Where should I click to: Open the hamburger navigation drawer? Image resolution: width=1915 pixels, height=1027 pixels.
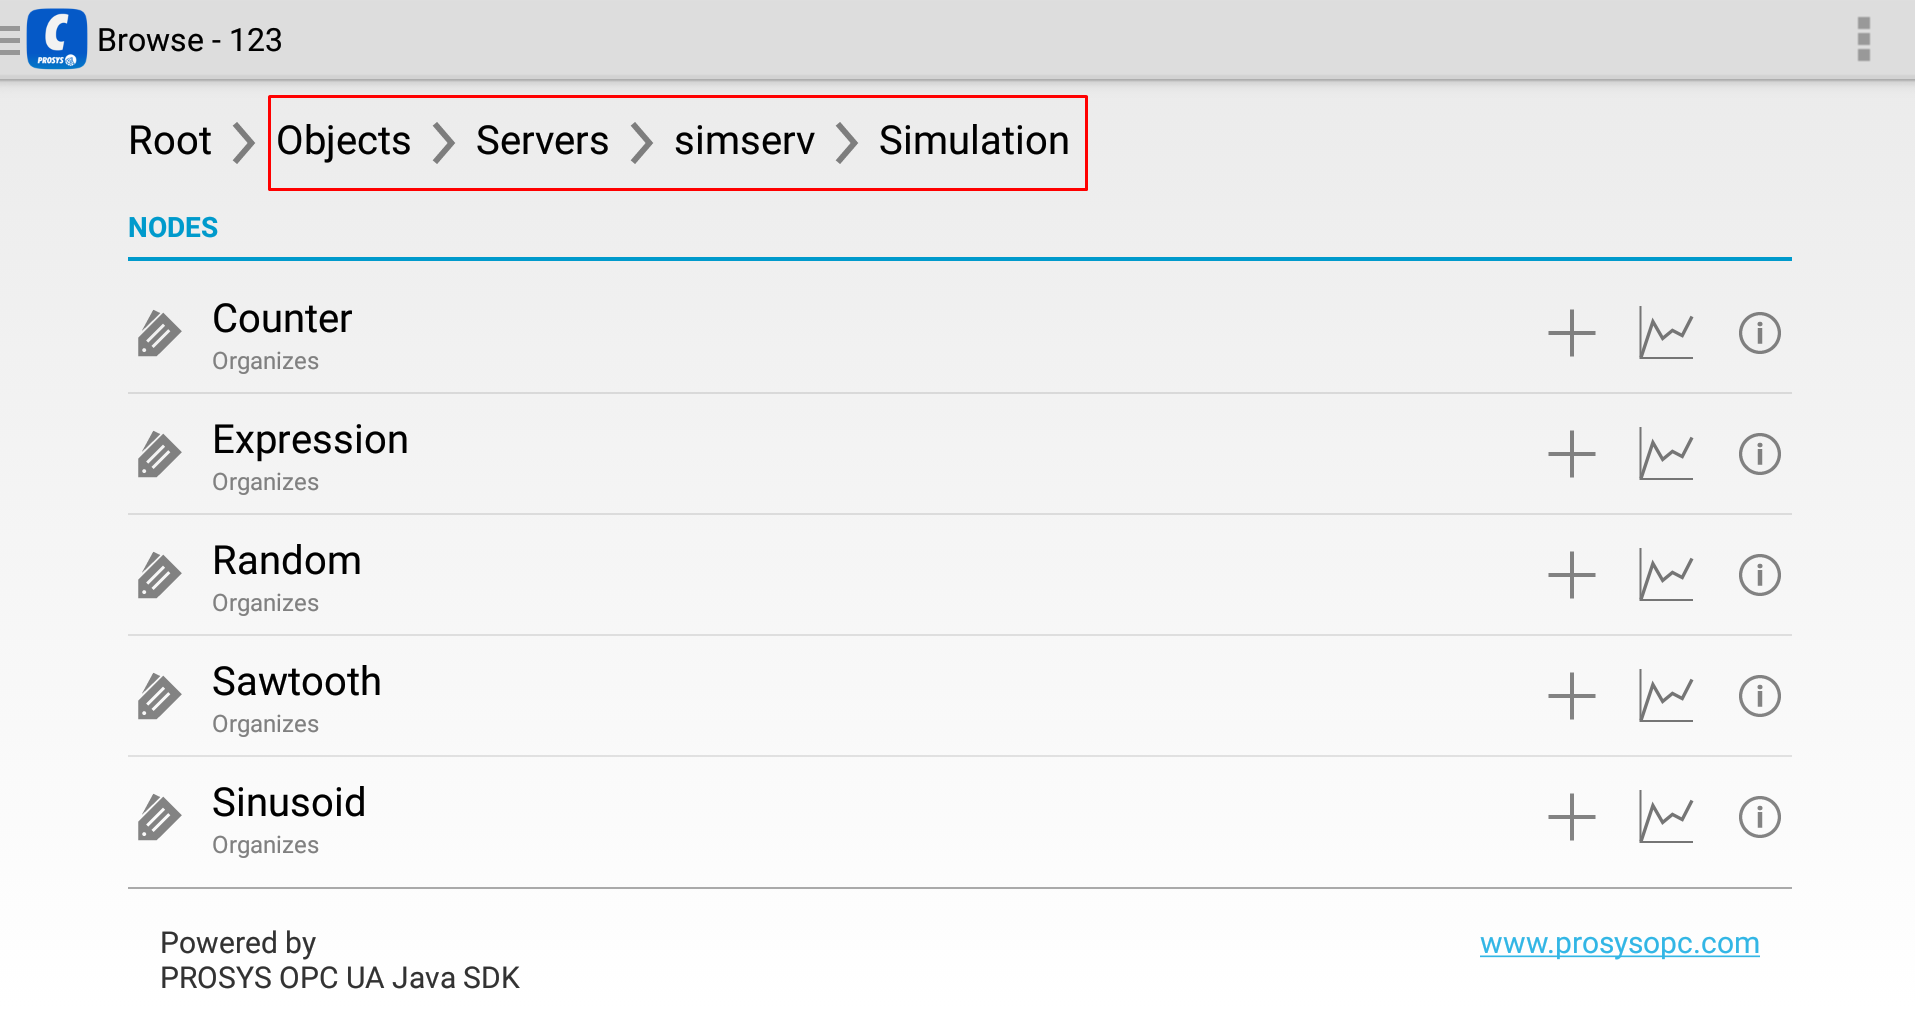pos(11,39)
